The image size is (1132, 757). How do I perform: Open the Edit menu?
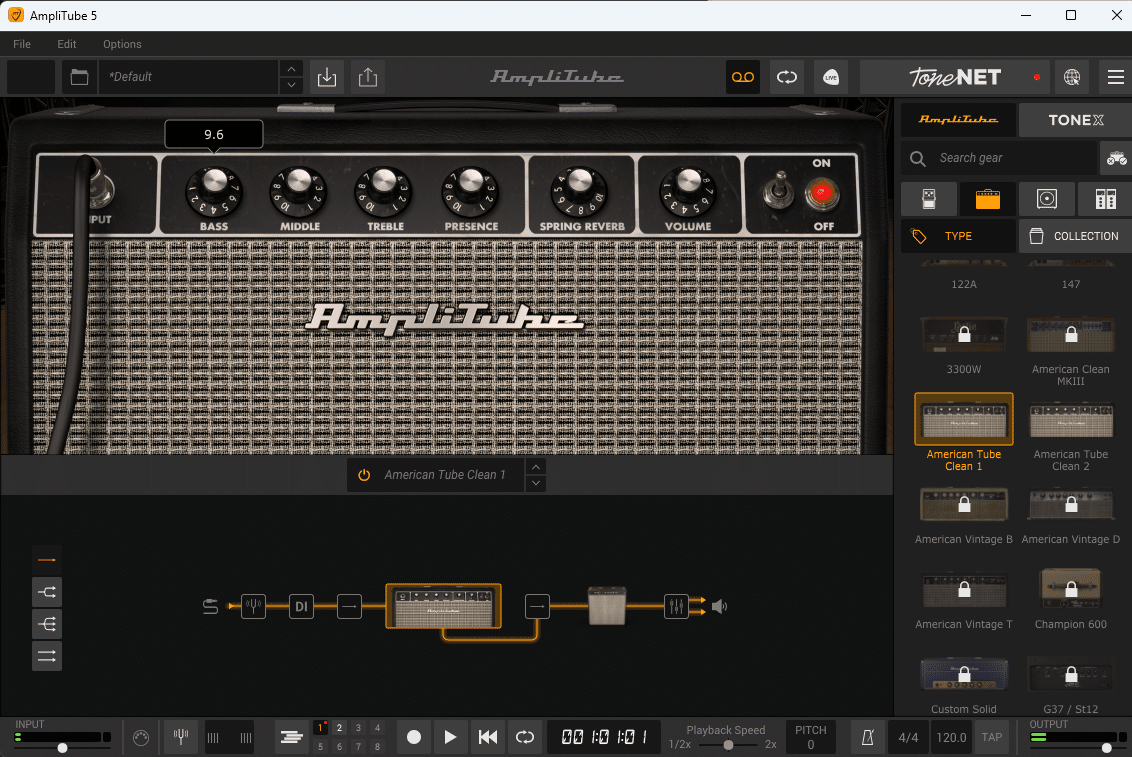coord(66,44)
